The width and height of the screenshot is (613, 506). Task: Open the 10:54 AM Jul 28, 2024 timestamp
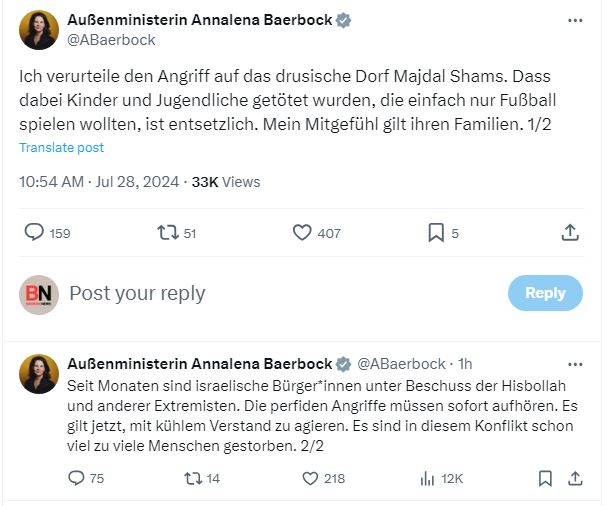[99, 182]
